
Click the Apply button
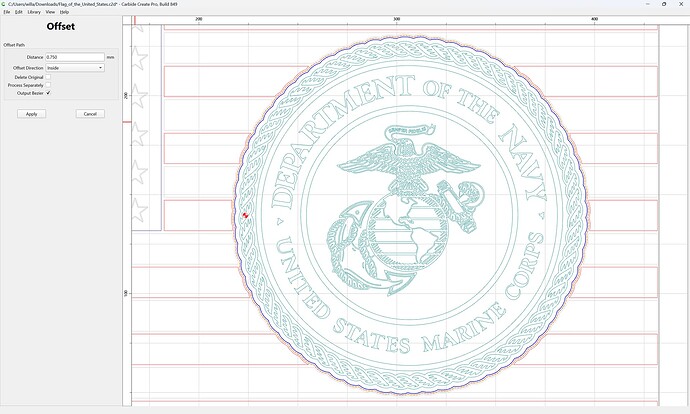click(x=32, y=114)
